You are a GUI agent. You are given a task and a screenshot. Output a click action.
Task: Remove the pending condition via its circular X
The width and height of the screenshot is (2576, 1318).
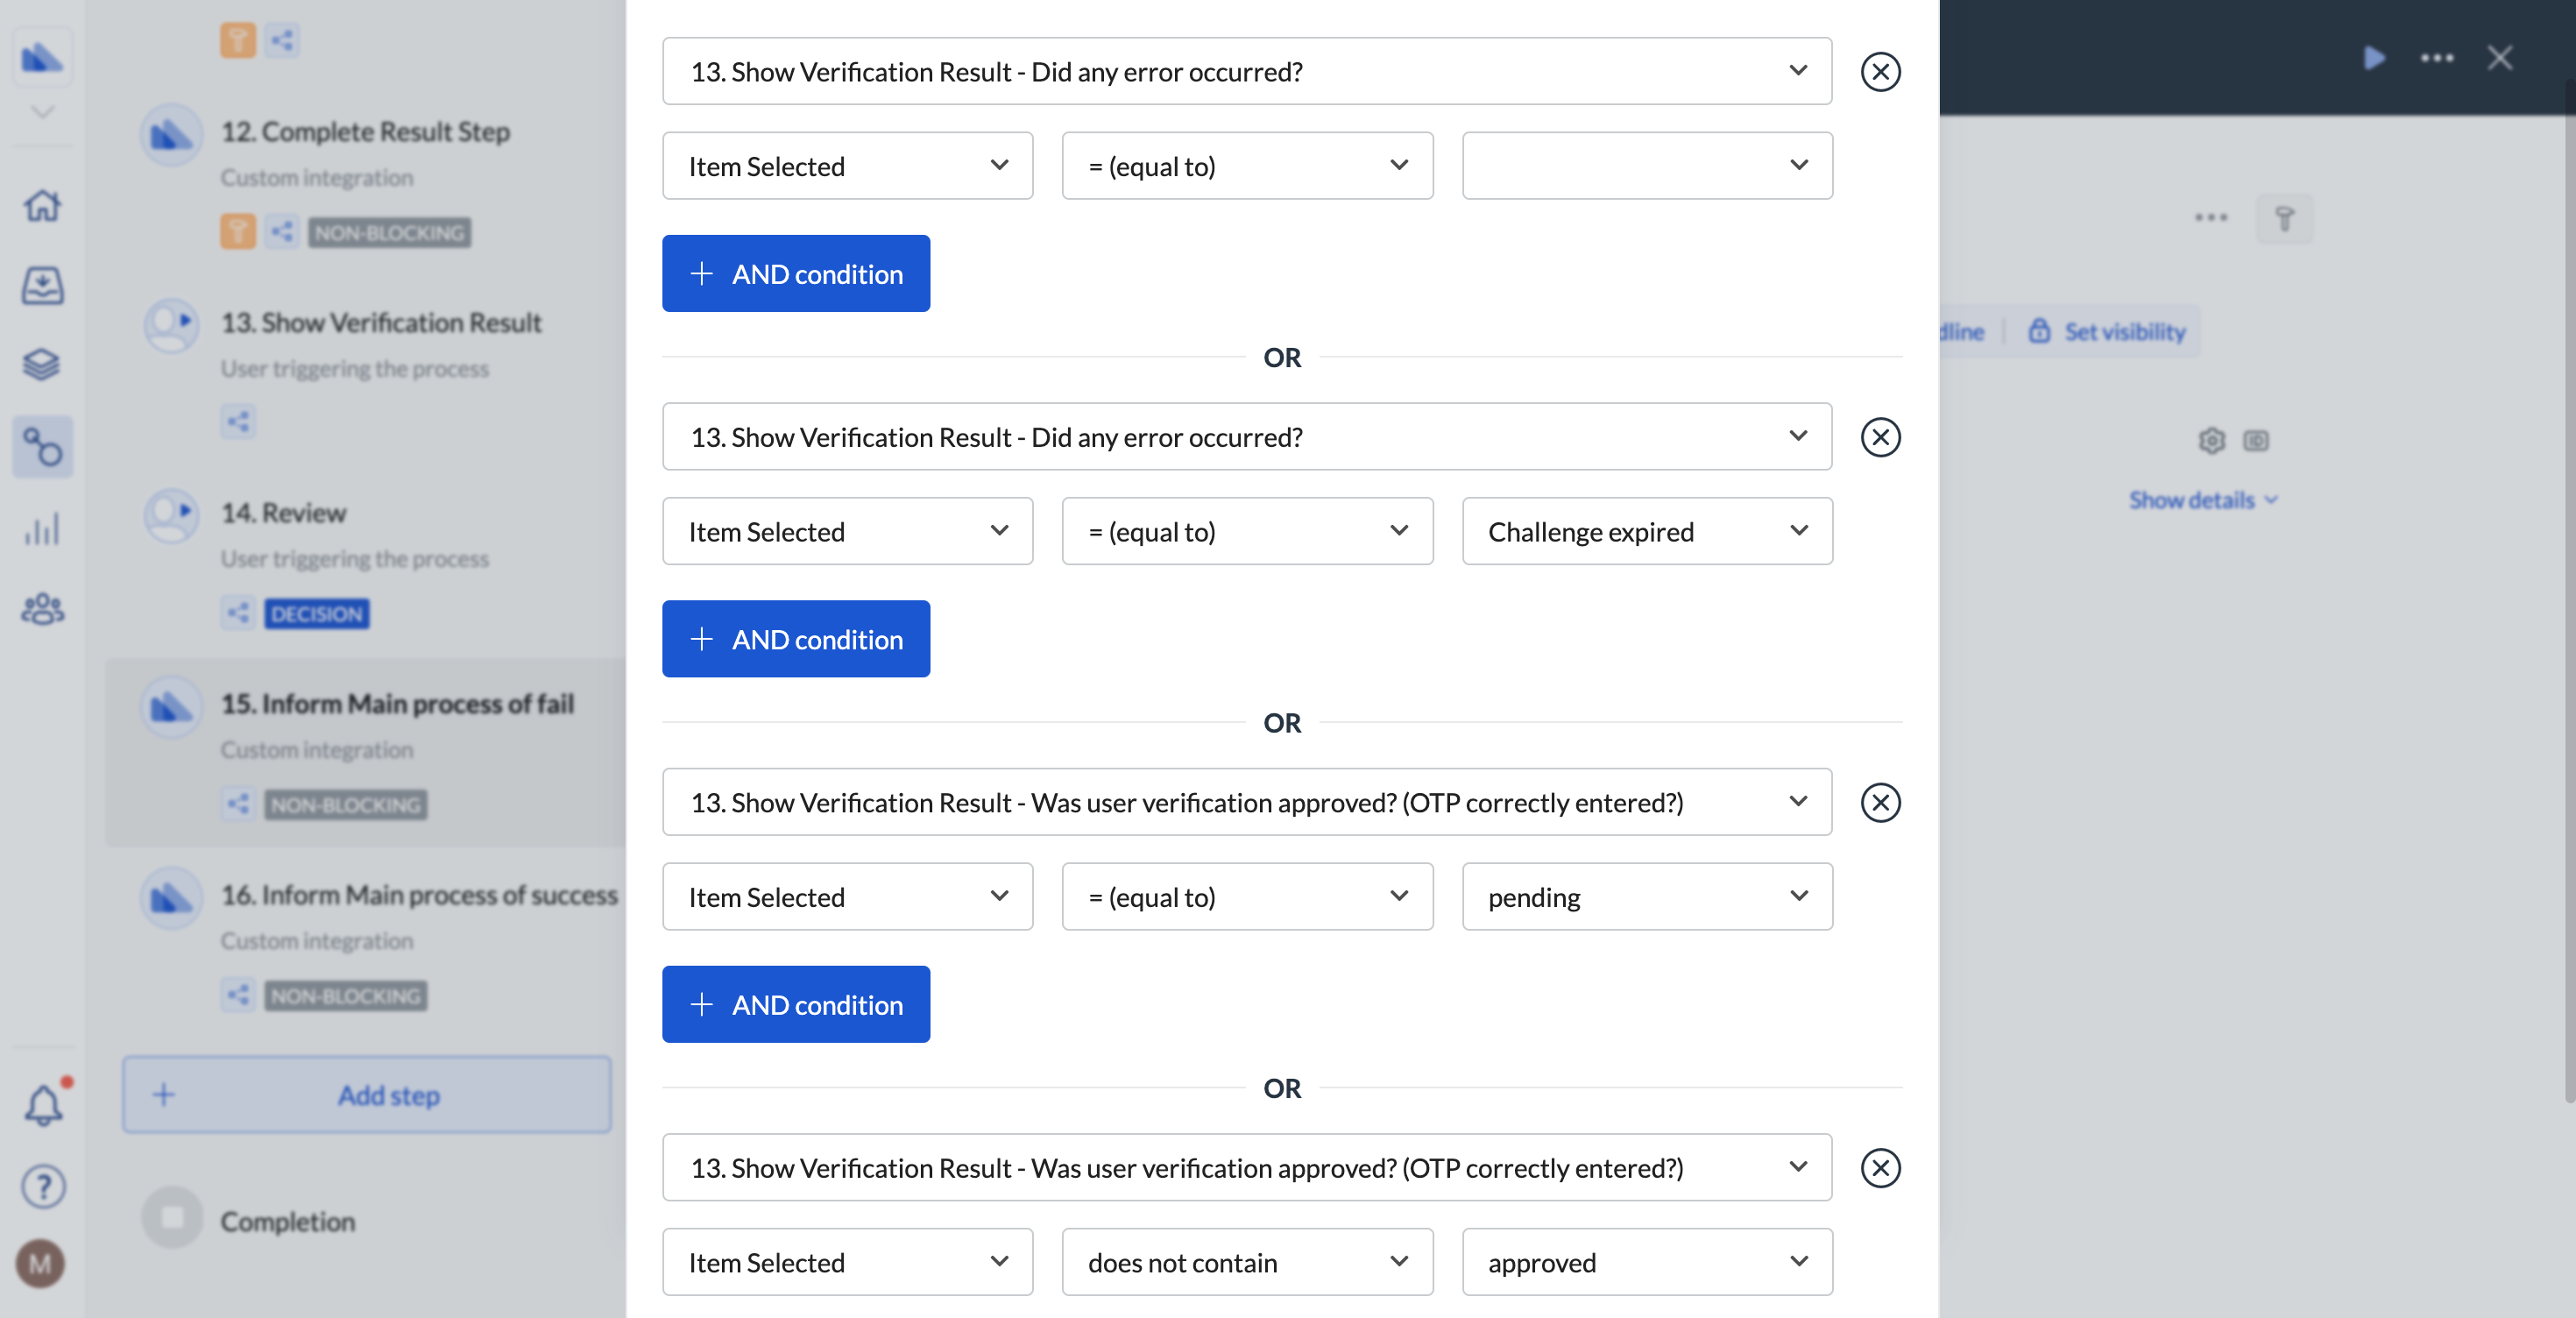click(x=1880, y=802)
